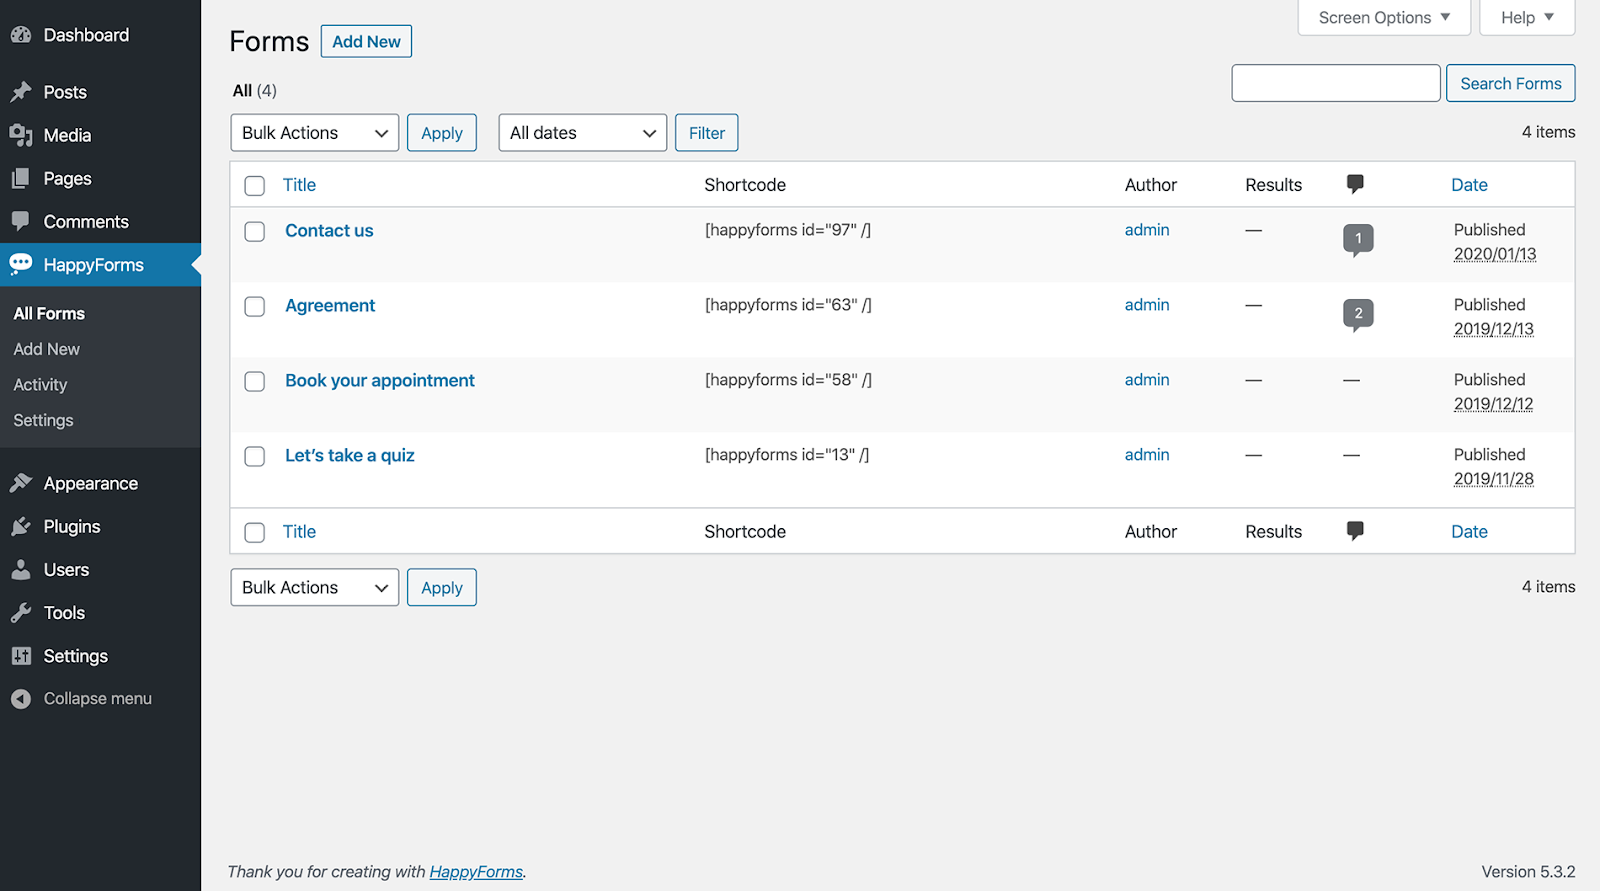Screen dimensions: 1600x891
Task: Check the Let's take a quiz checkbox
Action: click(255, 456)
